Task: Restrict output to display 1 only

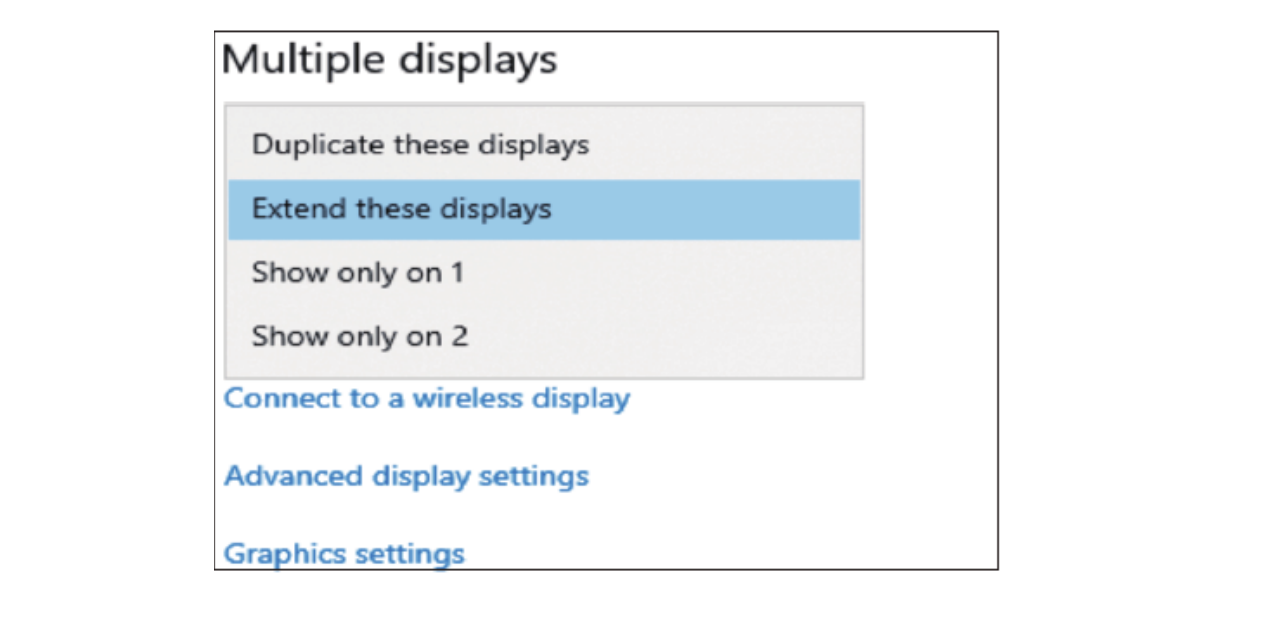Action: [x=544, y=272]
